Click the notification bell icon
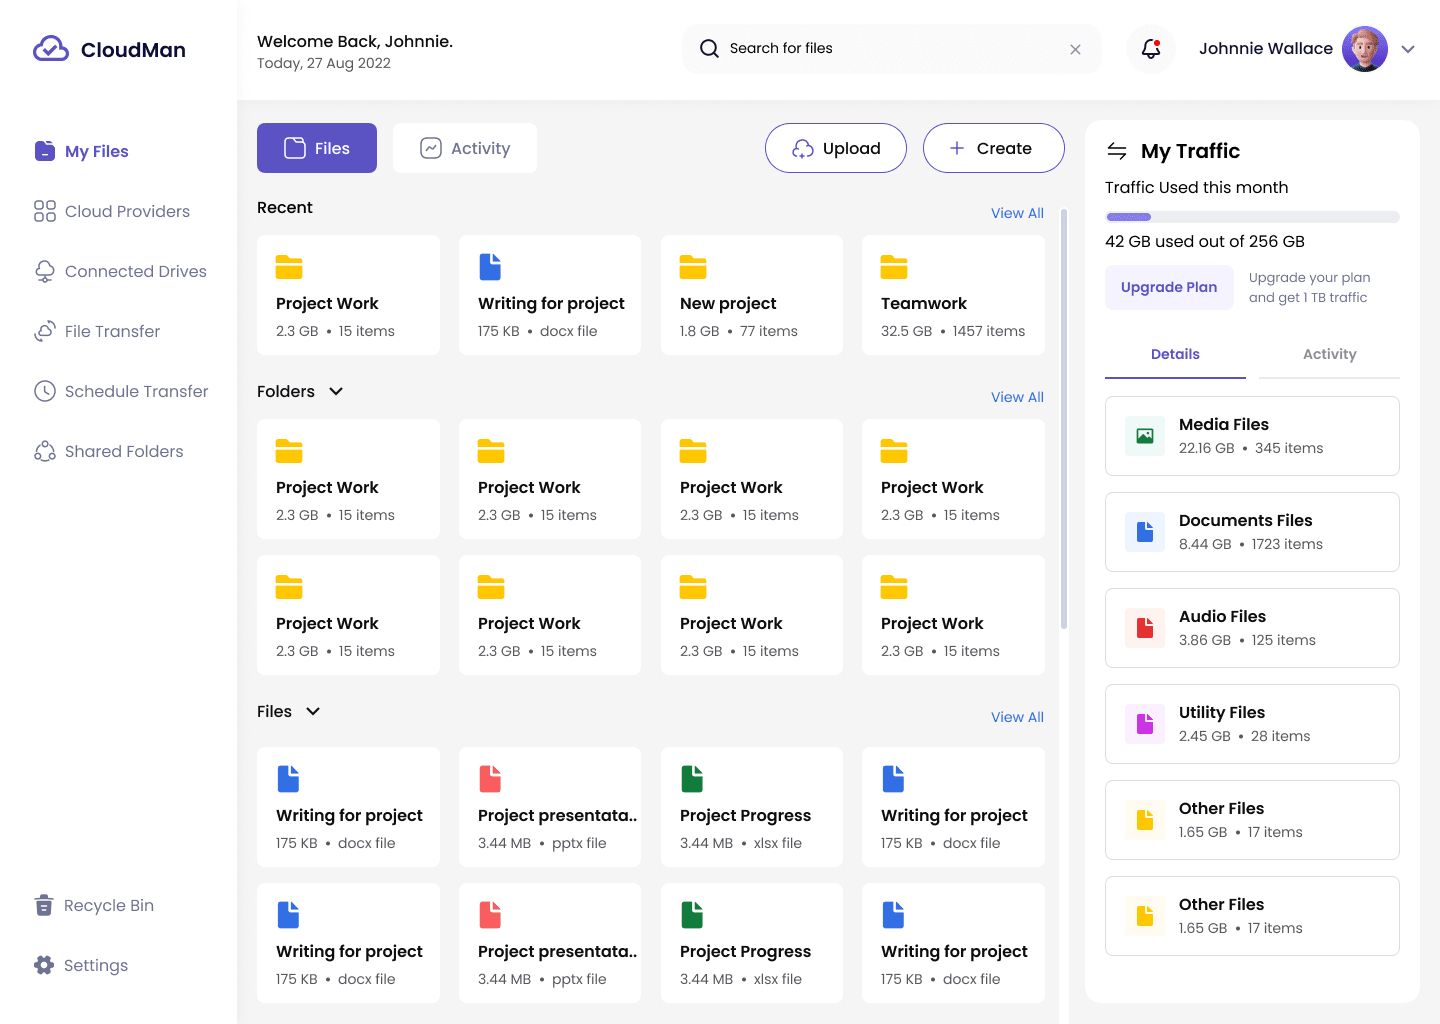The width and height of the screenshot is (1440, 1024). click(1151, 49)
